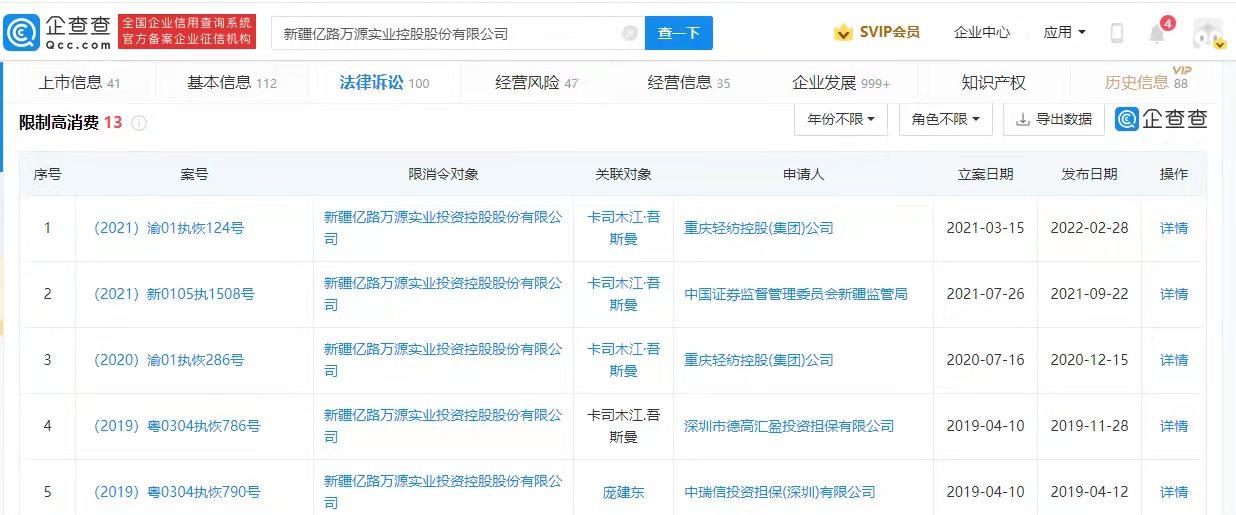The image size is (1236, 515).
Task: Open 新疆亿路万源 company link in row 1
Action: pyautogui.click(x=443, y=228)
